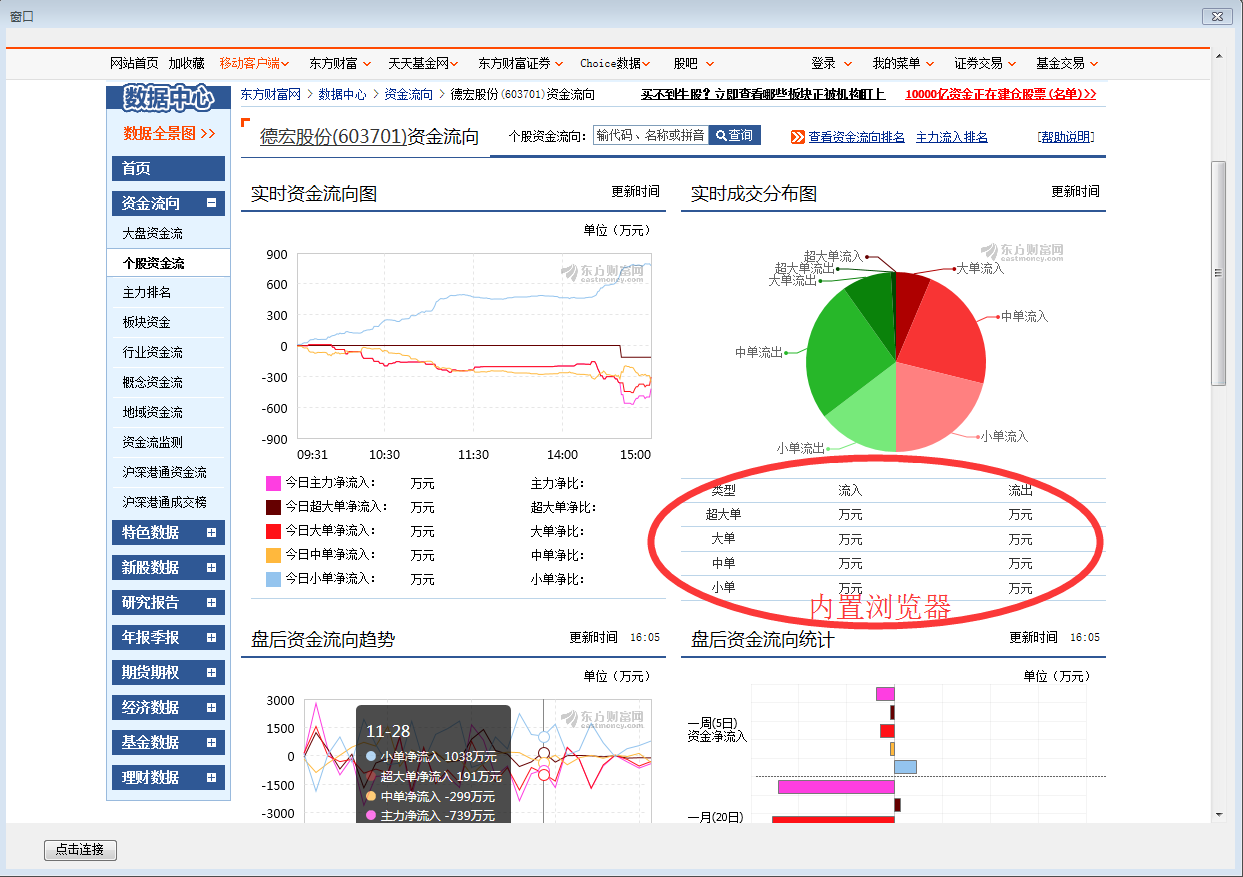Image resolution: width=1243 pixels, height=877 pixels.
Task: Click the 查询 search button
Action: coord(735,135)
